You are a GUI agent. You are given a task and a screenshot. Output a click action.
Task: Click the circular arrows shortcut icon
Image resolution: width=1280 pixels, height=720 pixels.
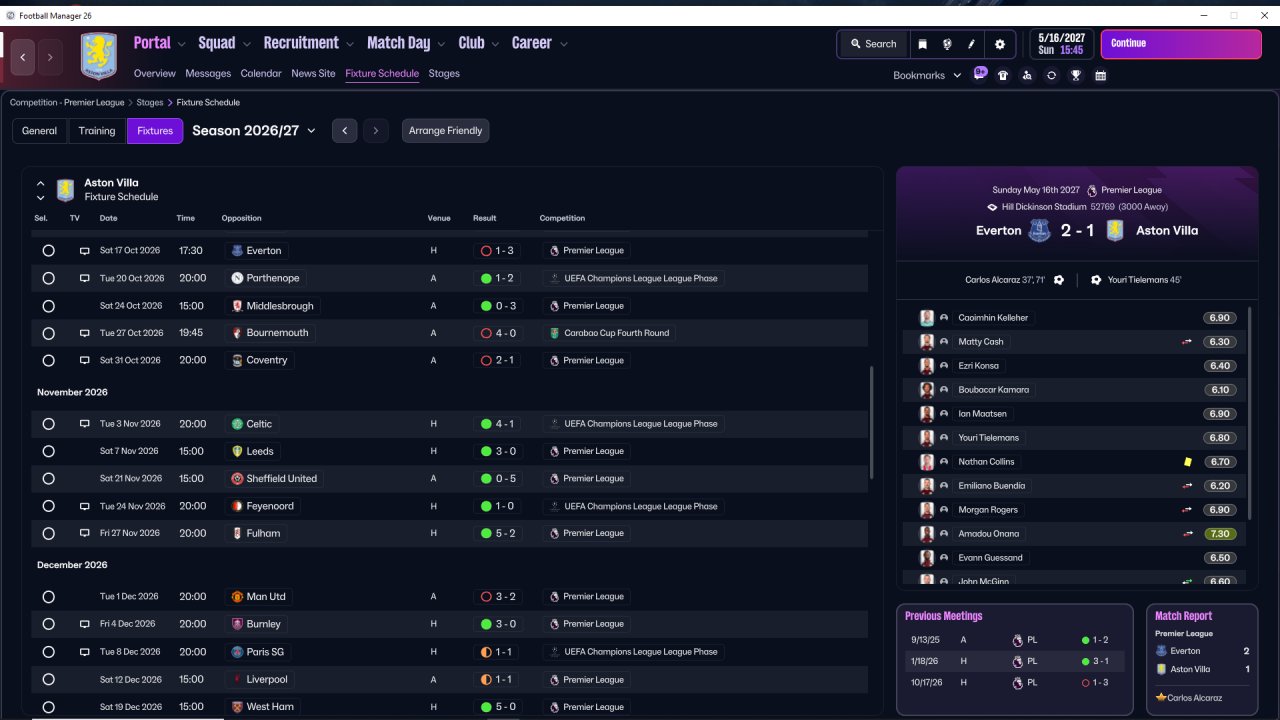coord(1051,75)
